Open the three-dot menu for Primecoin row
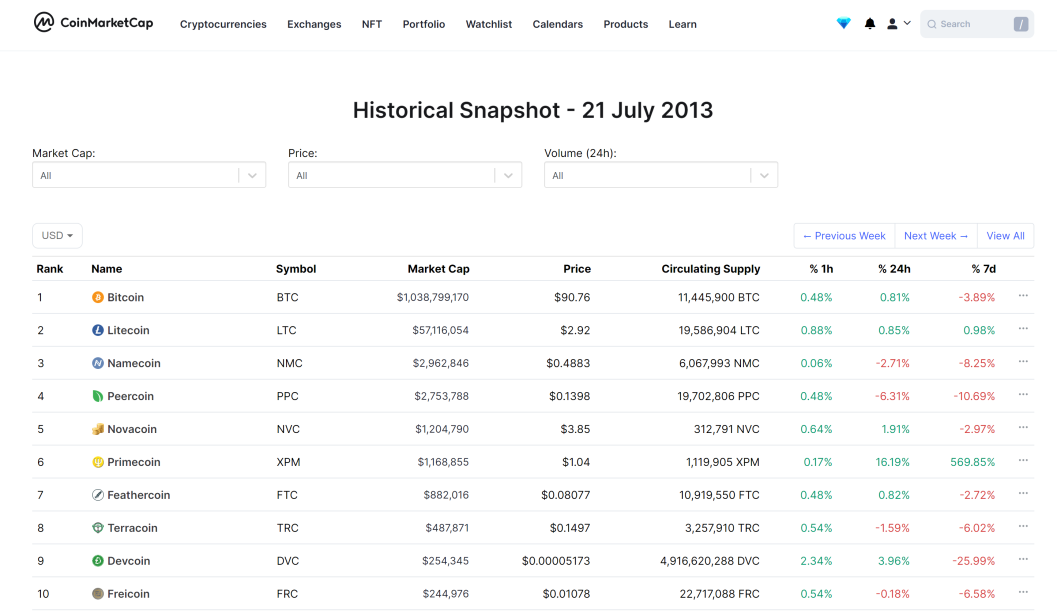 (1023, 460)
